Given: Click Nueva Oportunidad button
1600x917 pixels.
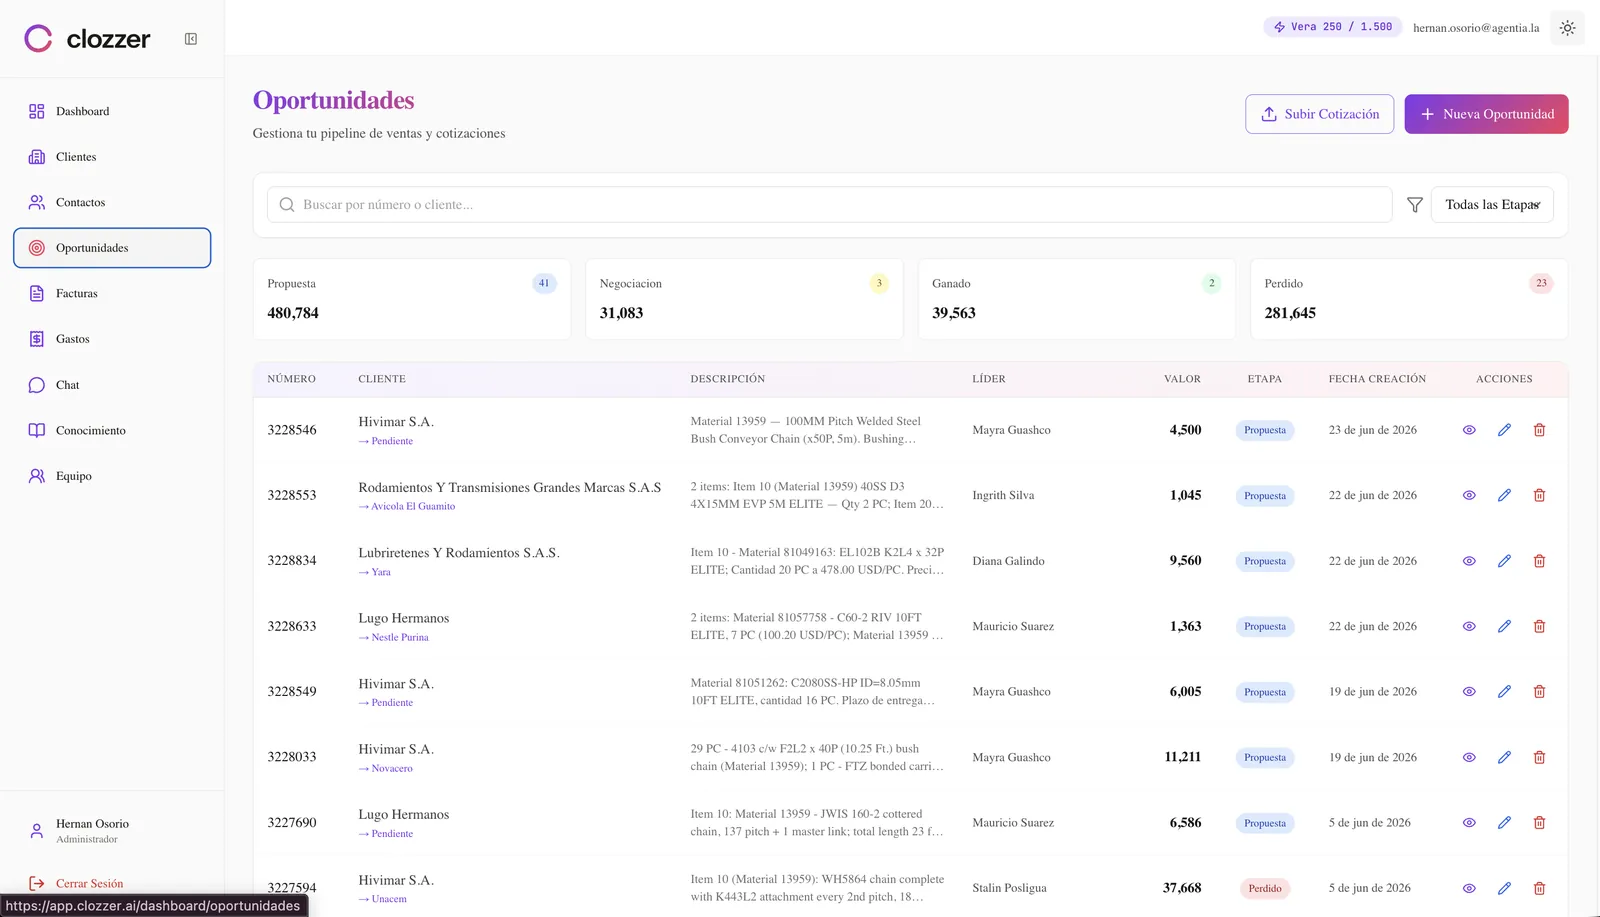Looking at the screenshot, I should coord(1486,114).
